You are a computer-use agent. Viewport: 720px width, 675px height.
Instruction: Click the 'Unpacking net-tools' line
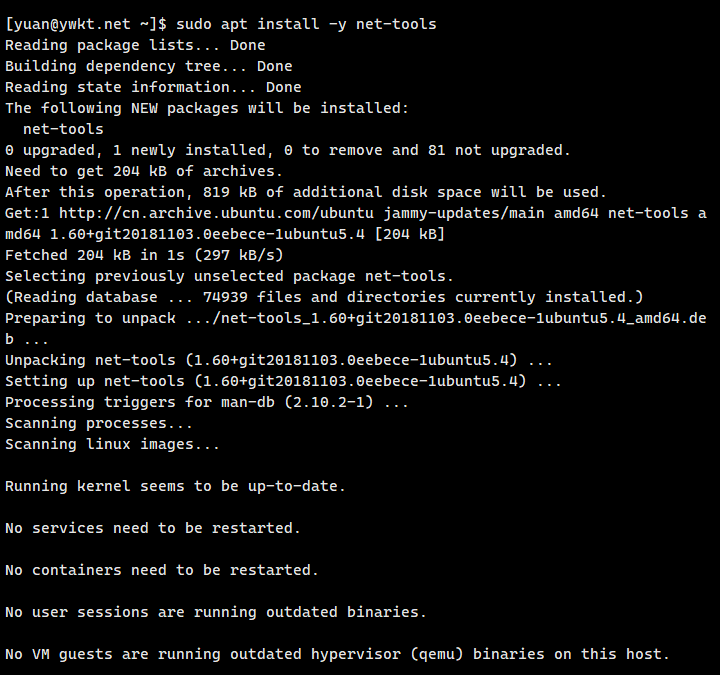click(279, 360)
